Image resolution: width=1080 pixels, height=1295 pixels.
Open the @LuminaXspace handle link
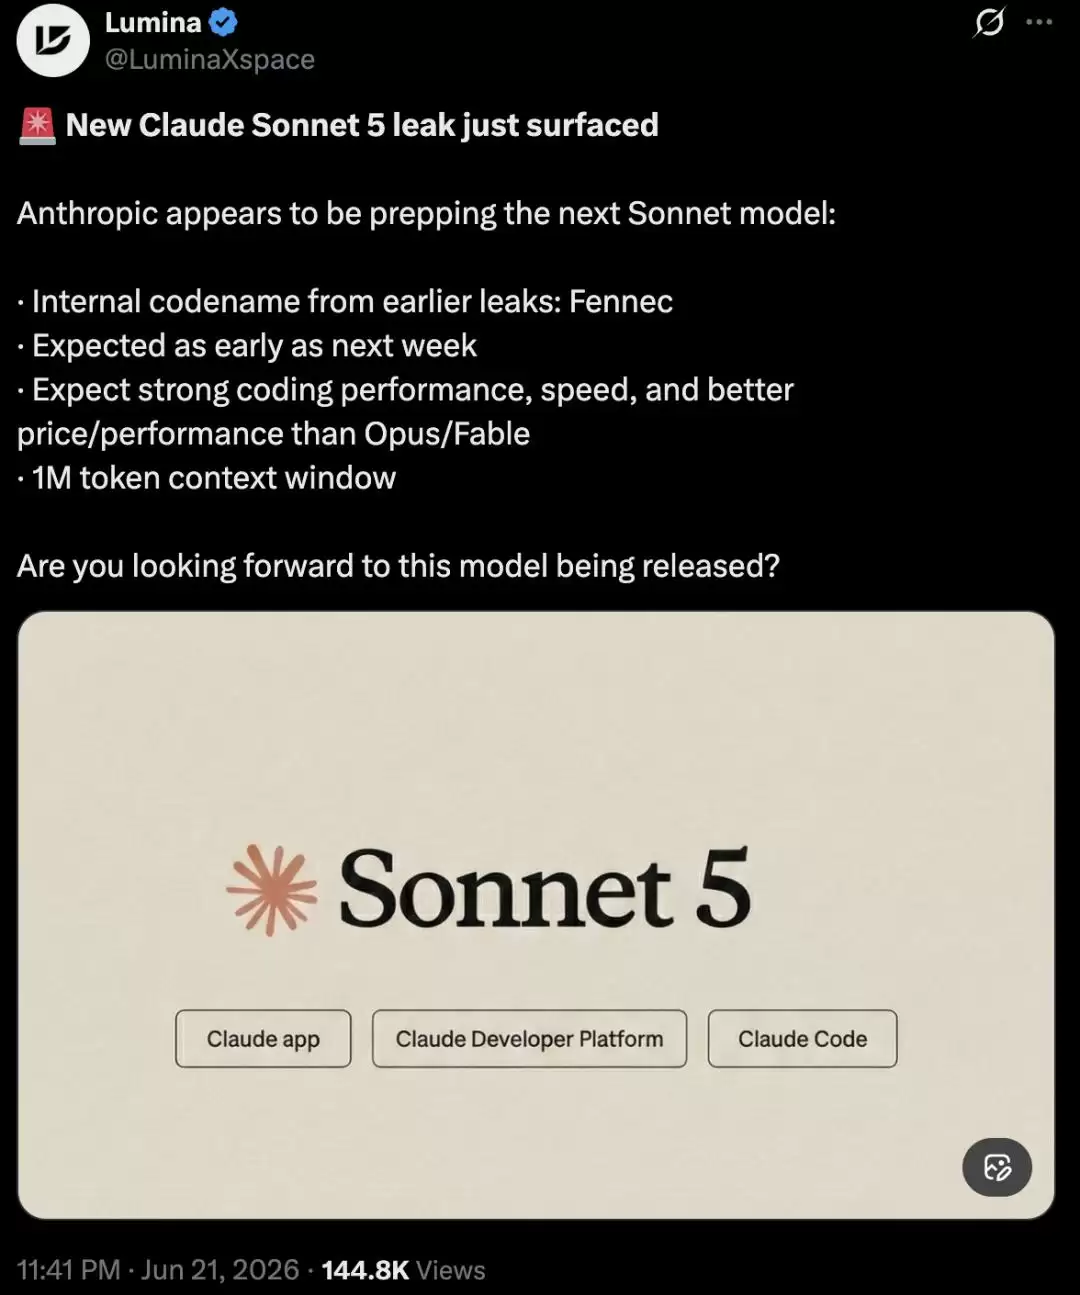point(210,59)
